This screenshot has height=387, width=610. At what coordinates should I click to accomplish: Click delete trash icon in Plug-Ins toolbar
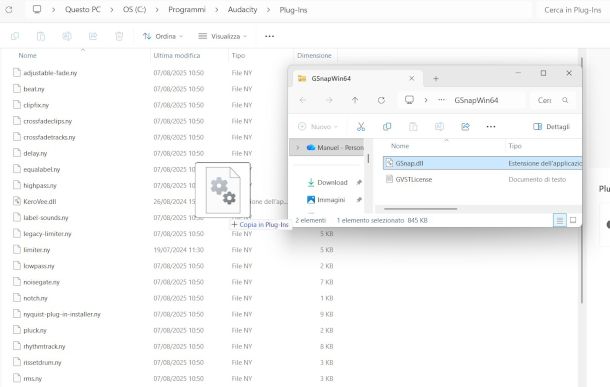tap(119, 36)
